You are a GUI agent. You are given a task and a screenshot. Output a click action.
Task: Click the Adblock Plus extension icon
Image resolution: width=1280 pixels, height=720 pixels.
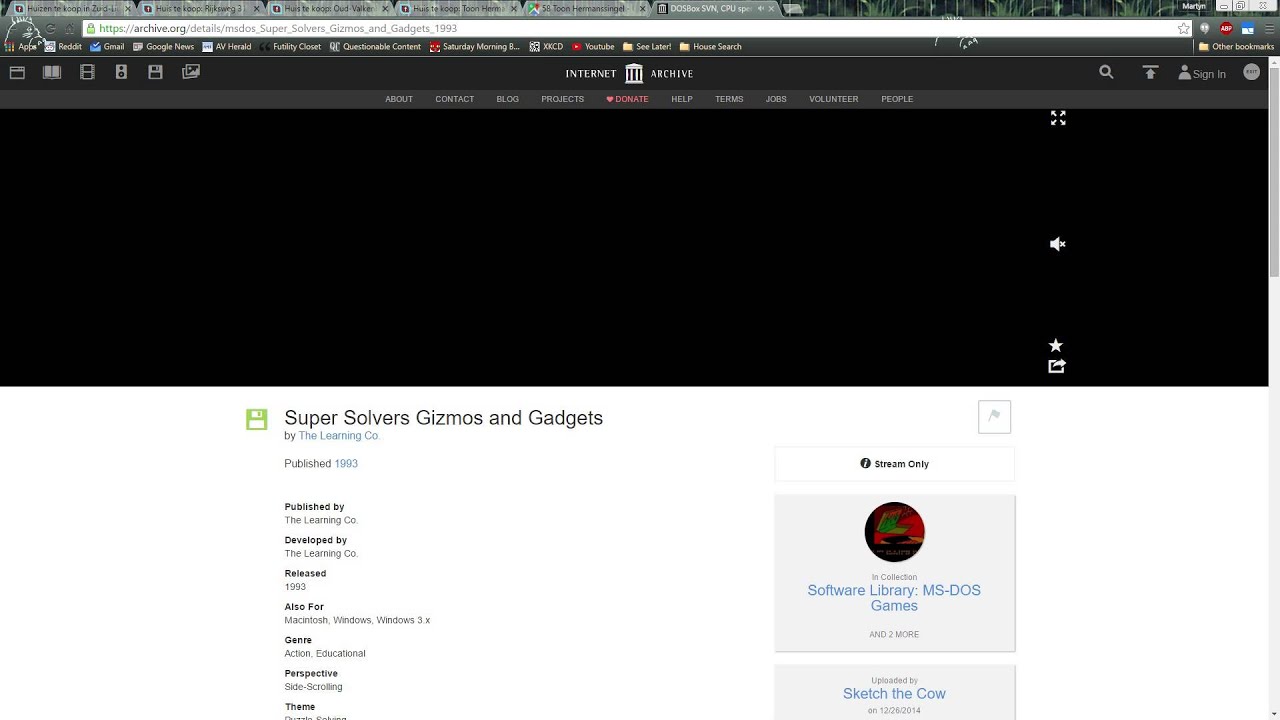click(x=1226, y=29)
